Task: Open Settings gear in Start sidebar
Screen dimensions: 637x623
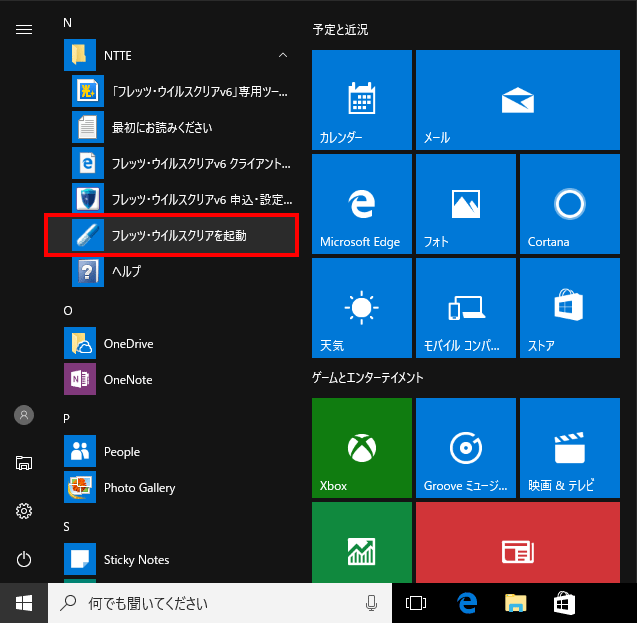Action: [24, 511]
